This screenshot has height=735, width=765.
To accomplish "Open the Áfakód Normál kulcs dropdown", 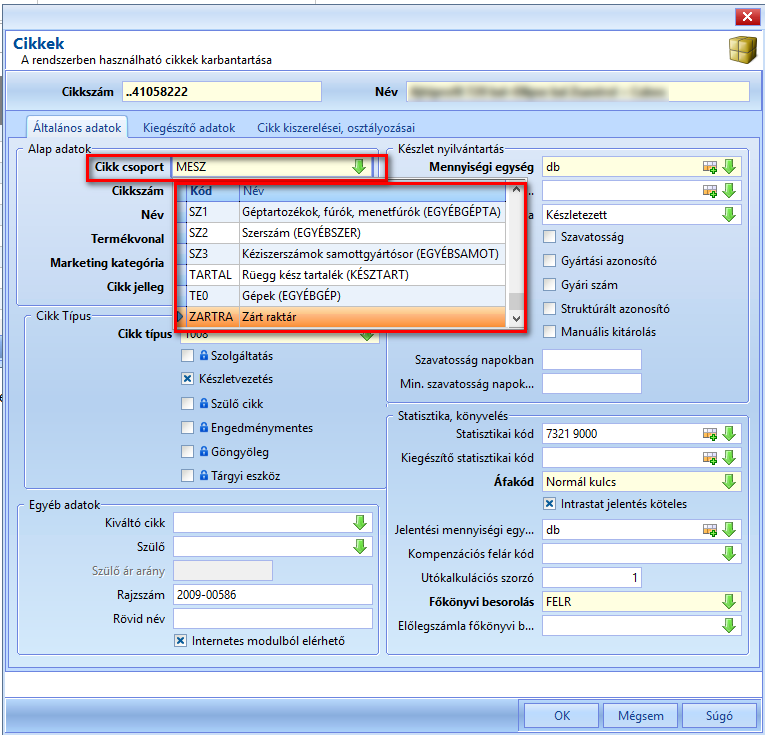I will 729,482.
